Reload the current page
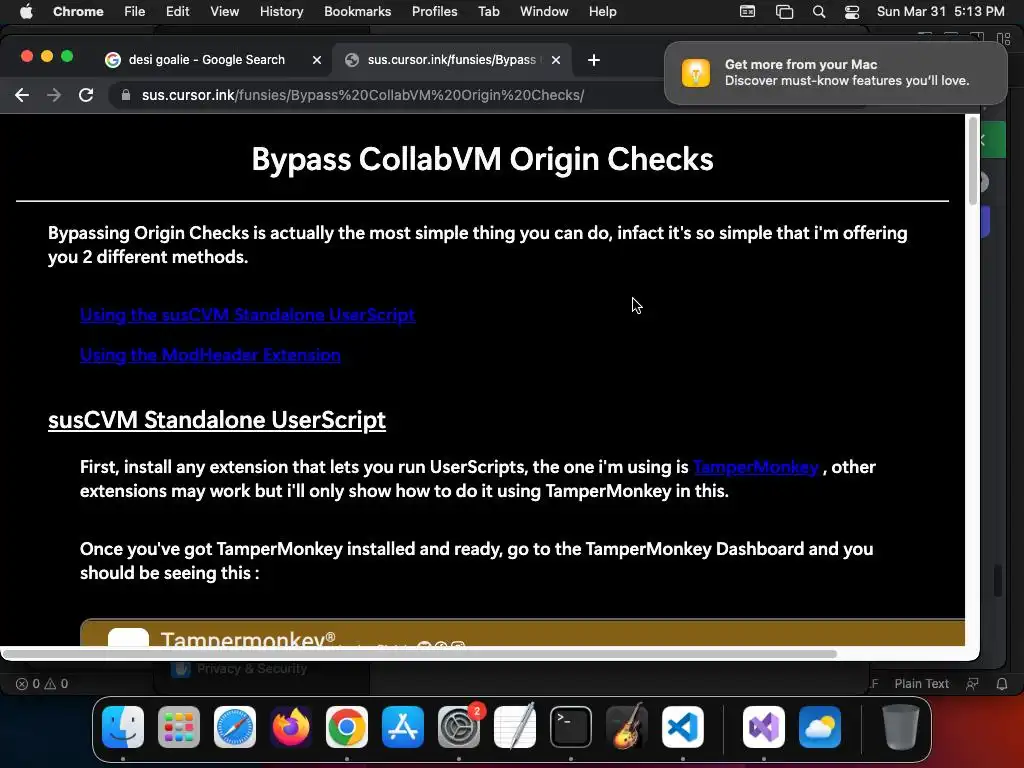 tap(86, 95)
